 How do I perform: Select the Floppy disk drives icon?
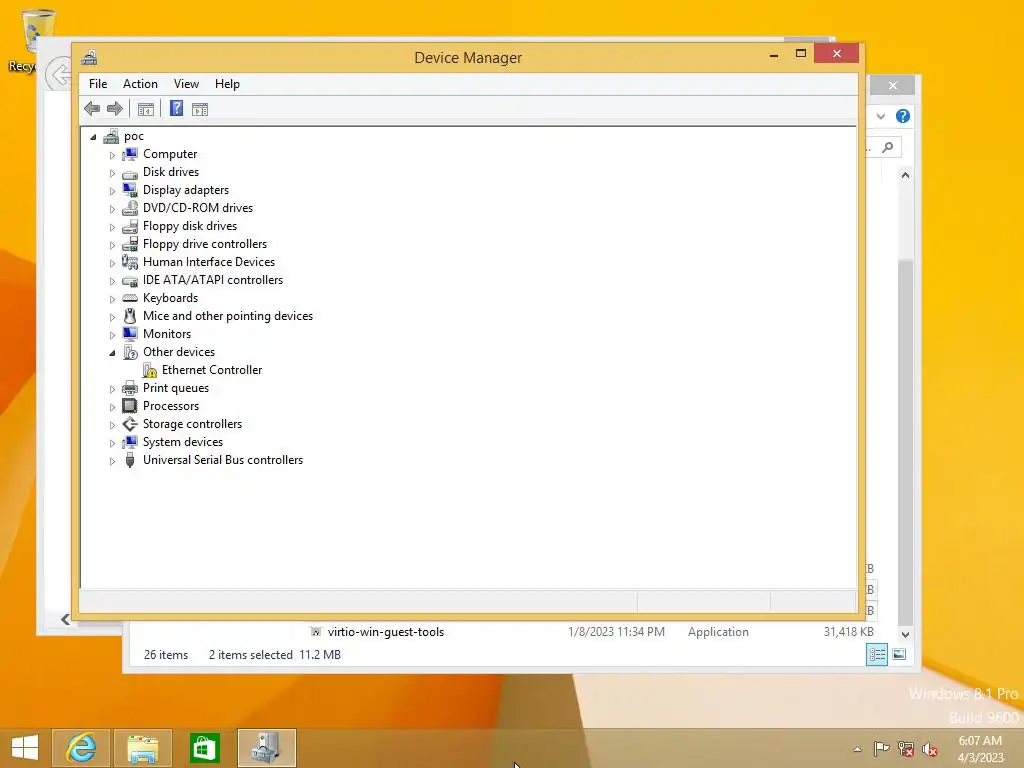(130, 226)
